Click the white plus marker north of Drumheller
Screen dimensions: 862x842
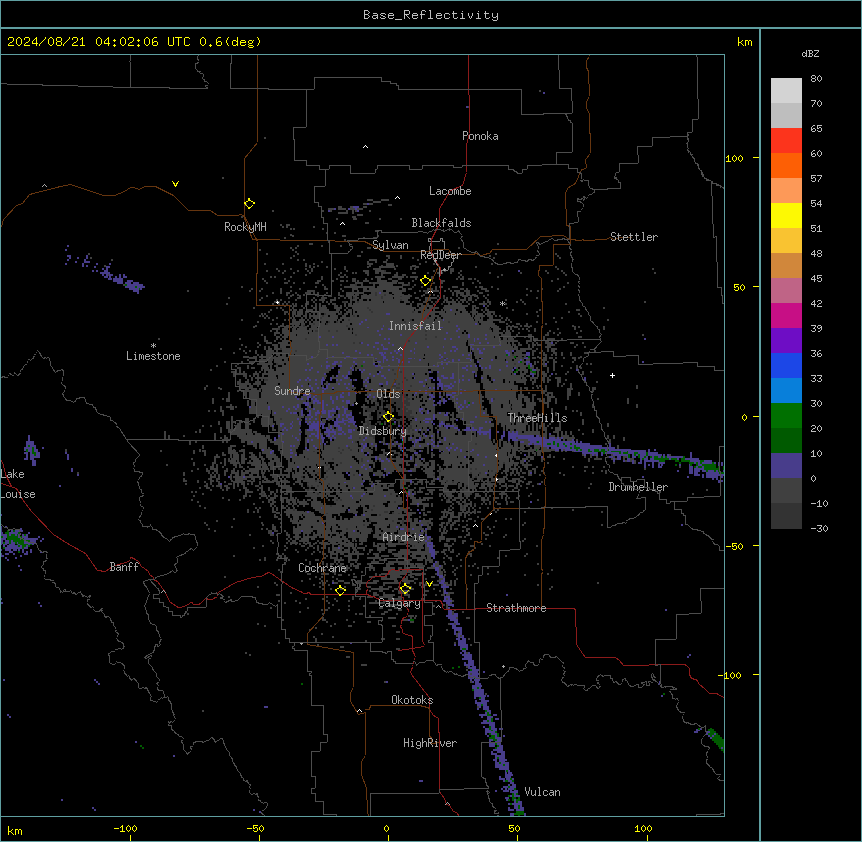click(x=612, y=375)
